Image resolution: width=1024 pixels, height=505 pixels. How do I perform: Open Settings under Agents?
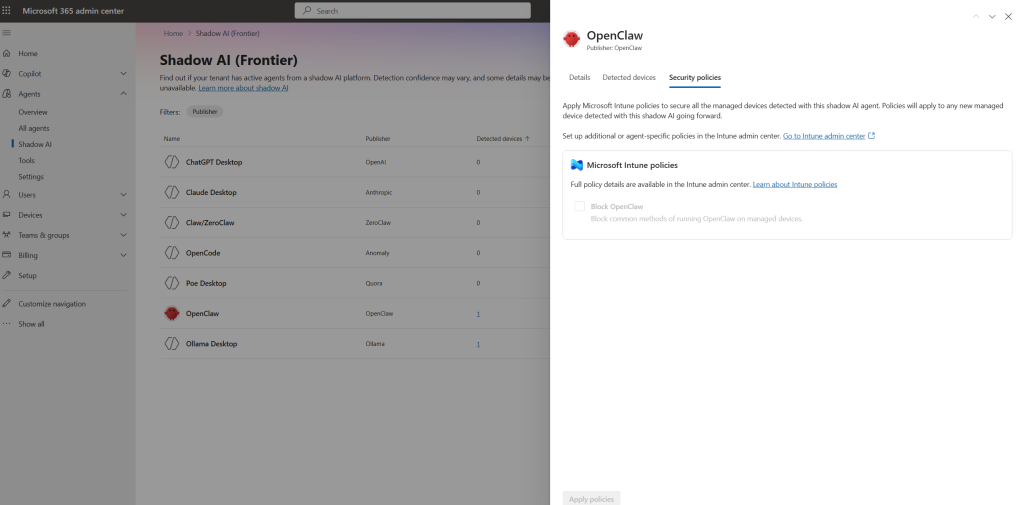click(x=31, y=176)
